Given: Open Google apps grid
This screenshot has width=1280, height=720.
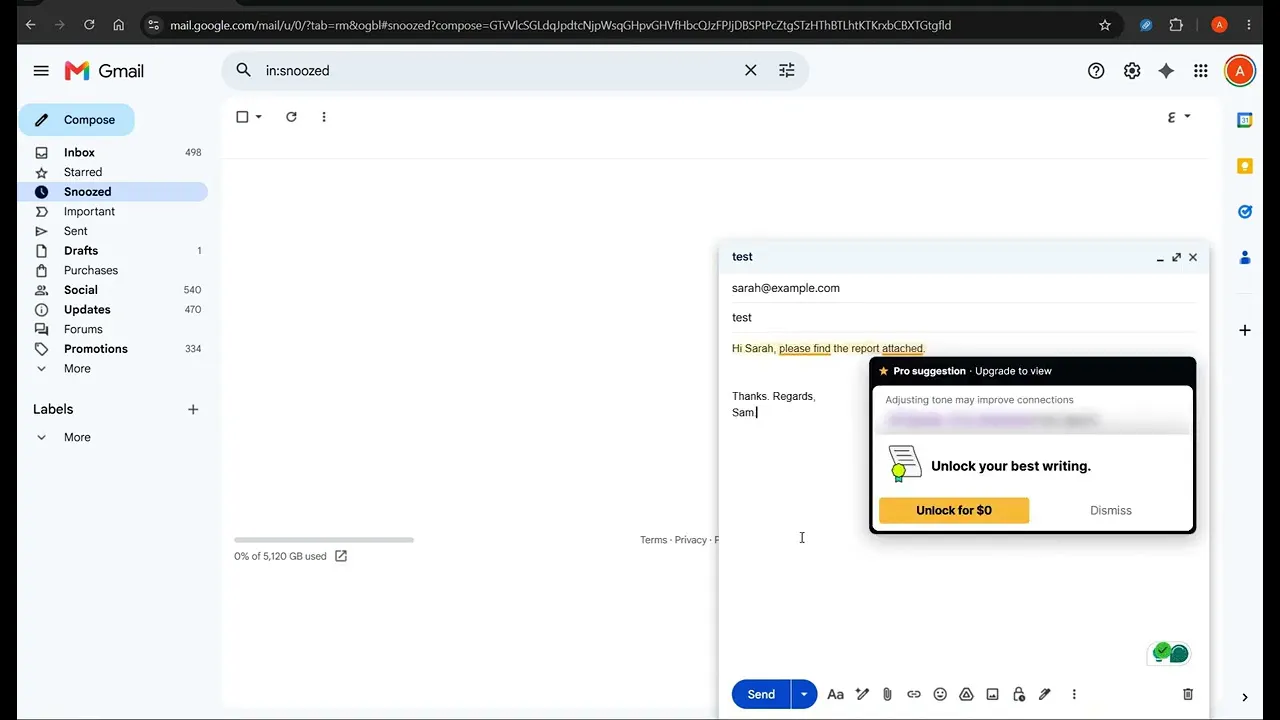Looking at the screenshot, I should [x=1201, y=71].
